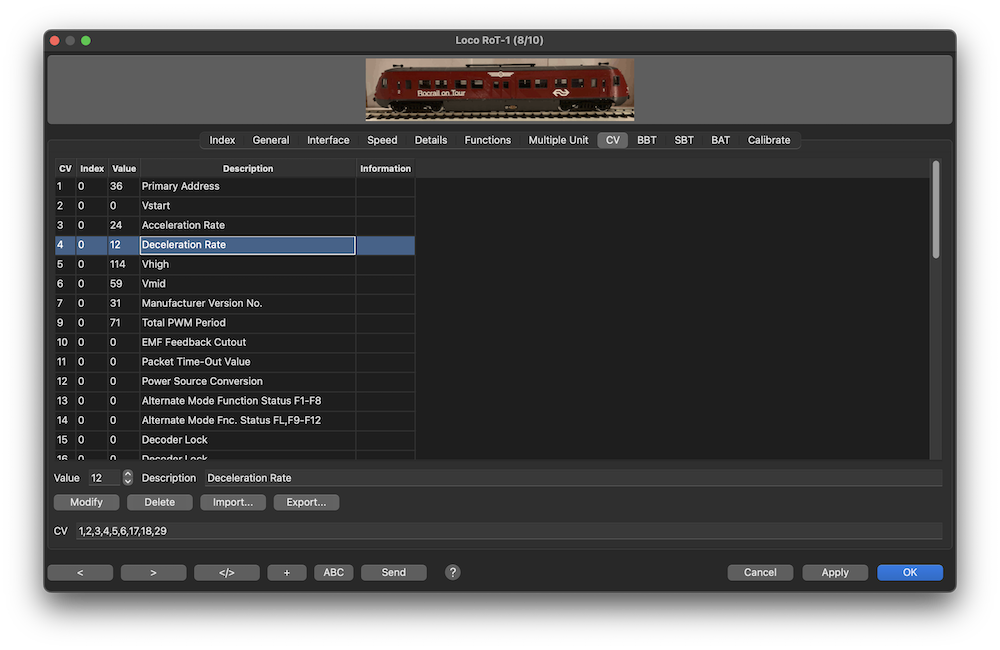Click the Description text field
This screenshot has height=650, width=1000.
click(570, 478)
